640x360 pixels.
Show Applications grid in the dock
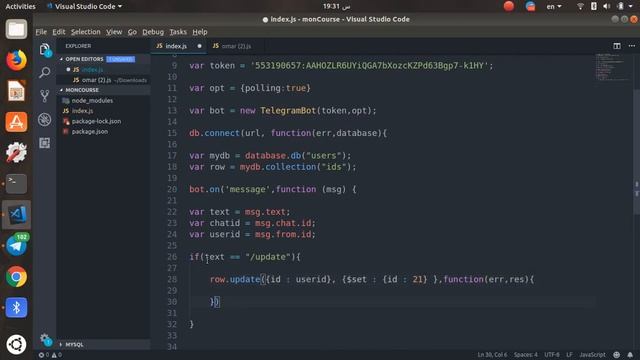click(x=16, y=344)
